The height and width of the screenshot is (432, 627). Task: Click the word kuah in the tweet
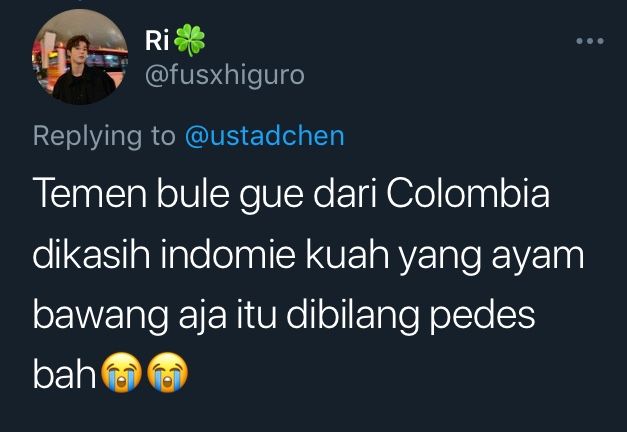[x=347, y=254]
